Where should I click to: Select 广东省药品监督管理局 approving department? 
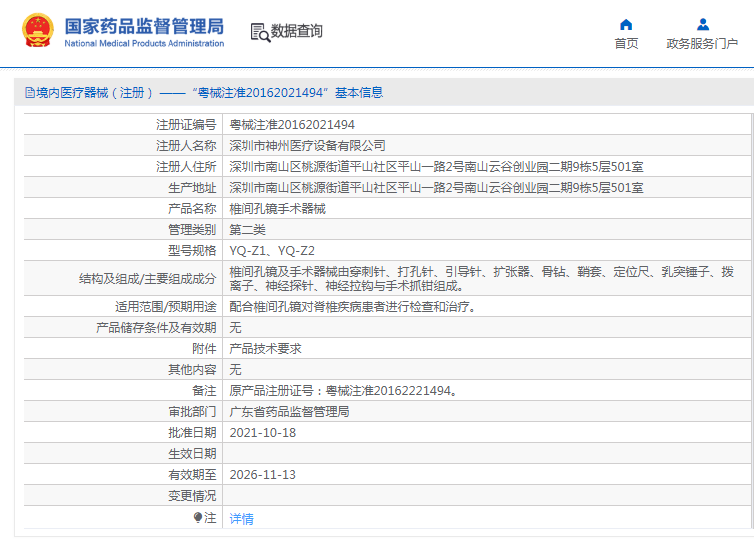click(x=289, y=412)
